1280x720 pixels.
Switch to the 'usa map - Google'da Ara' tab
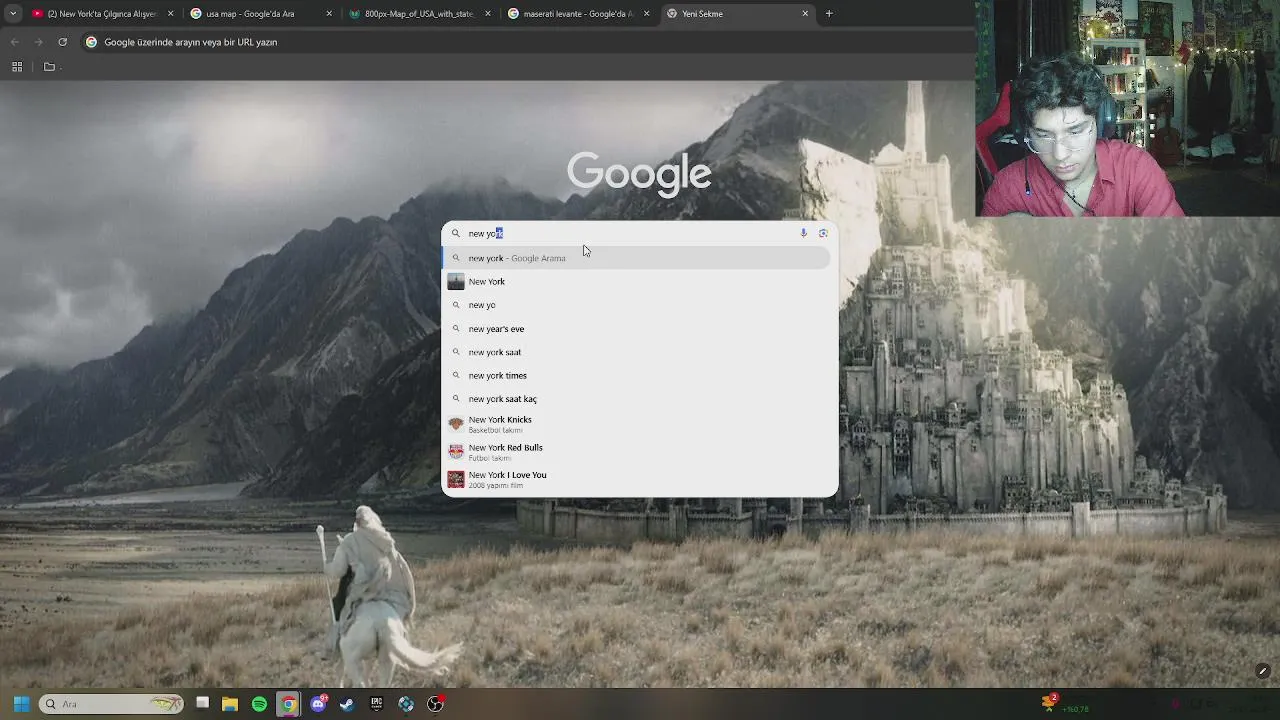coord(260,14)
